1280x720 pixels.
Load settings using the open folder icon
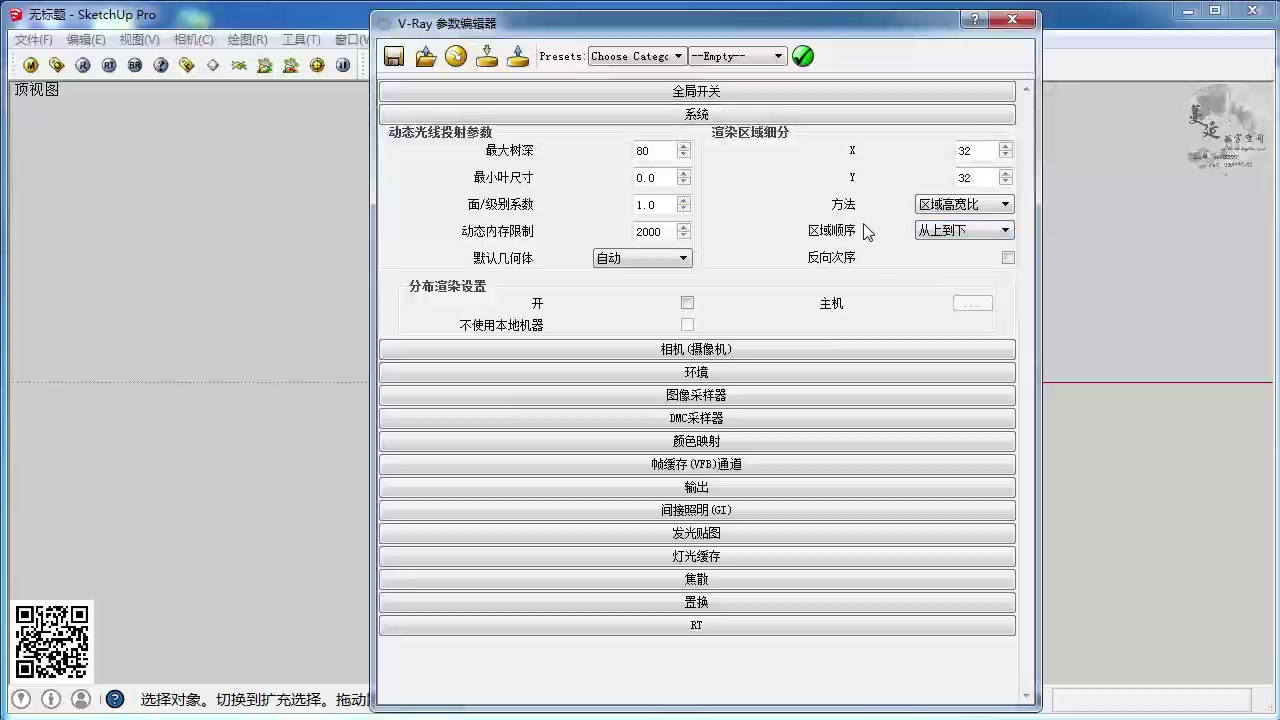(x=425, y=56)
